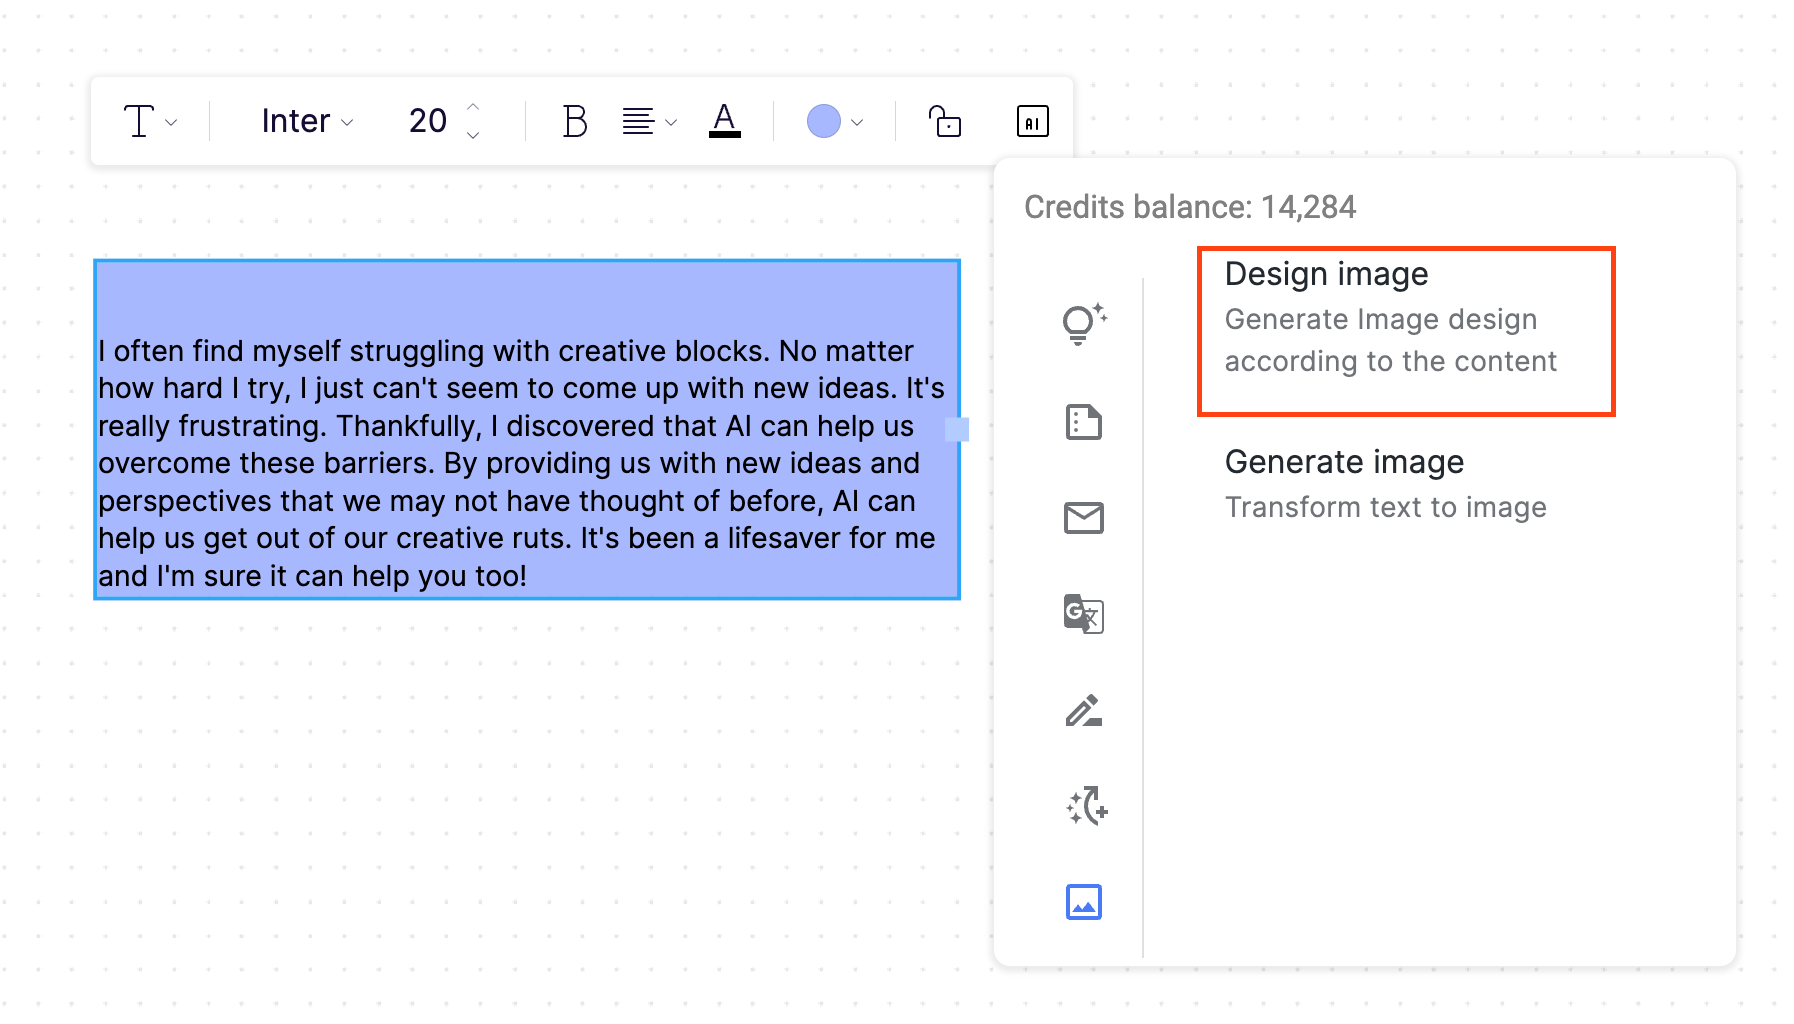Viewport: 1794px width, 1024px height.
Task: Select the sparkle magic AI category
Action: [1087, 806]
